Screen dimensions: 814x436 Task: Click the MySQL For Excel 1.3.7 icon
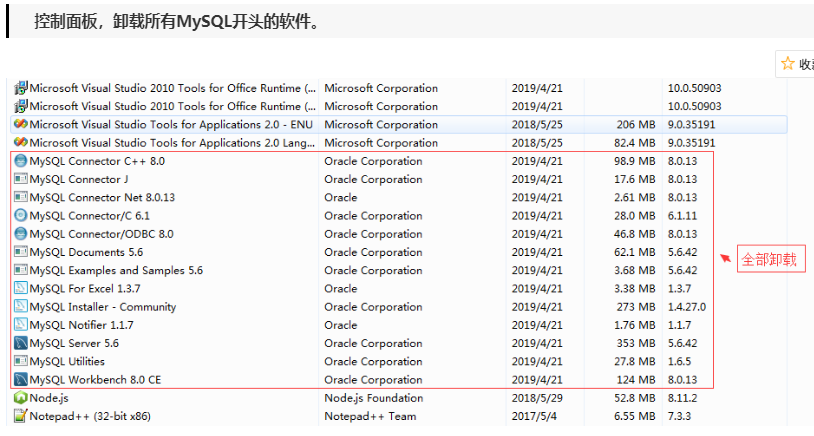pyautogui.click(x=21, y=288)
